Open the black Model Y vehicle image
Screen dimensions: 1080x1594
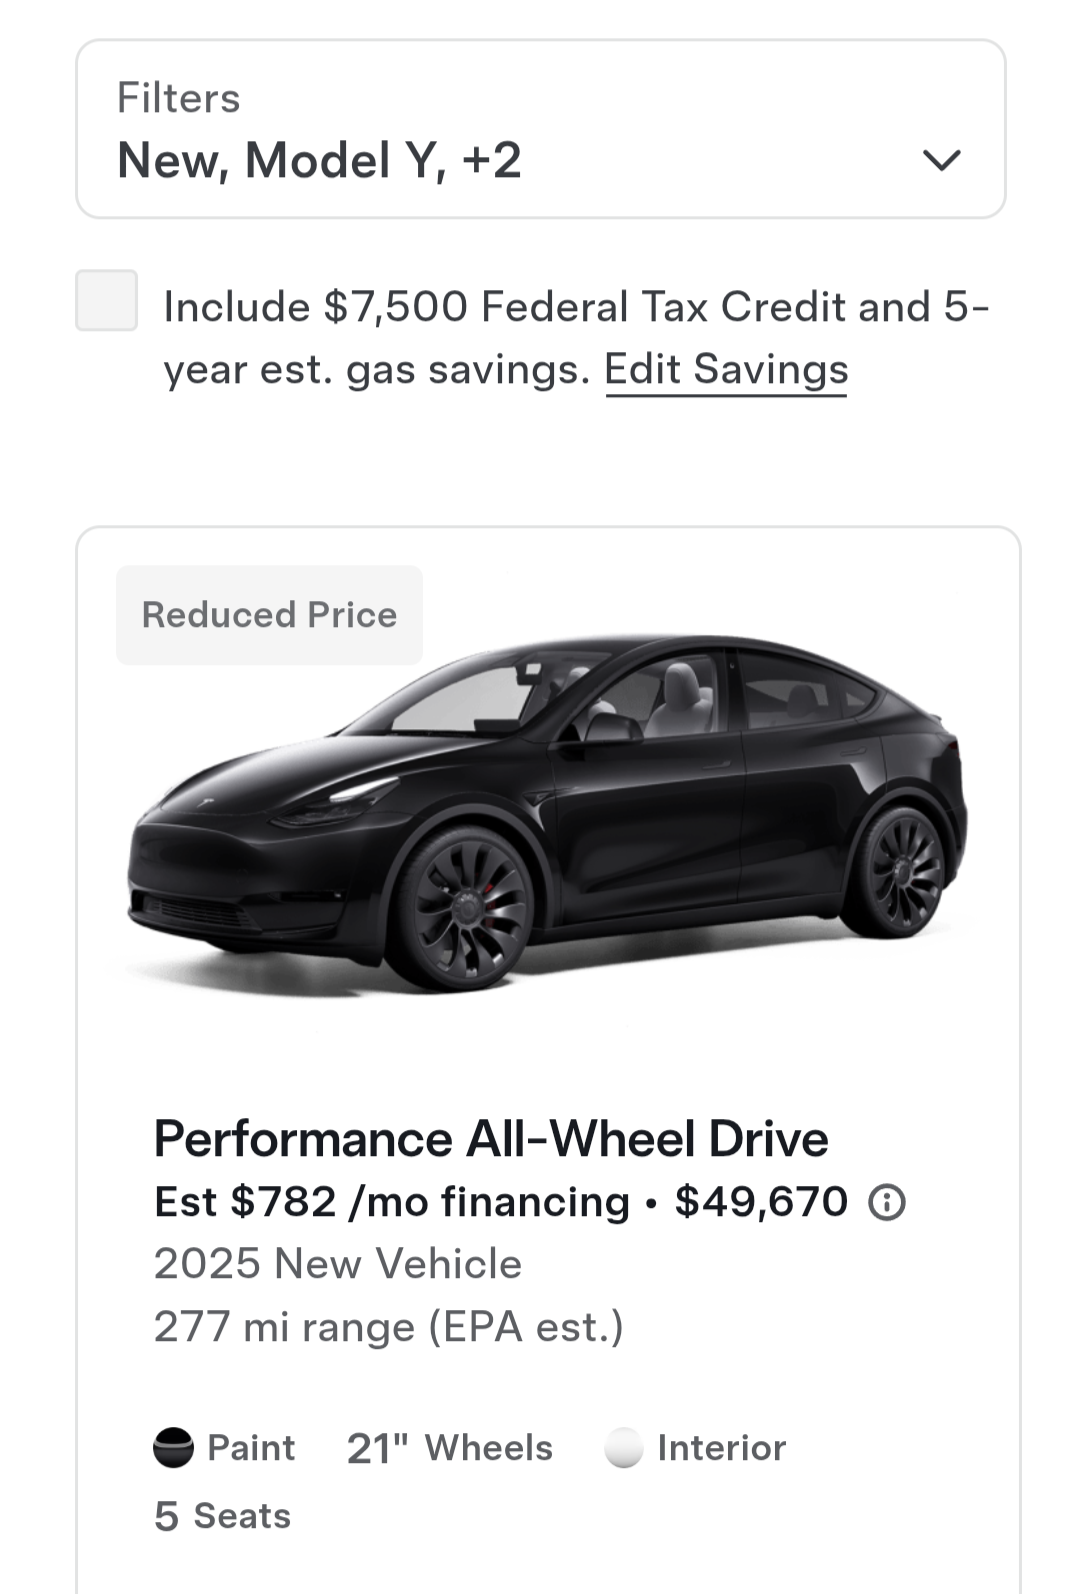[546, 811]
